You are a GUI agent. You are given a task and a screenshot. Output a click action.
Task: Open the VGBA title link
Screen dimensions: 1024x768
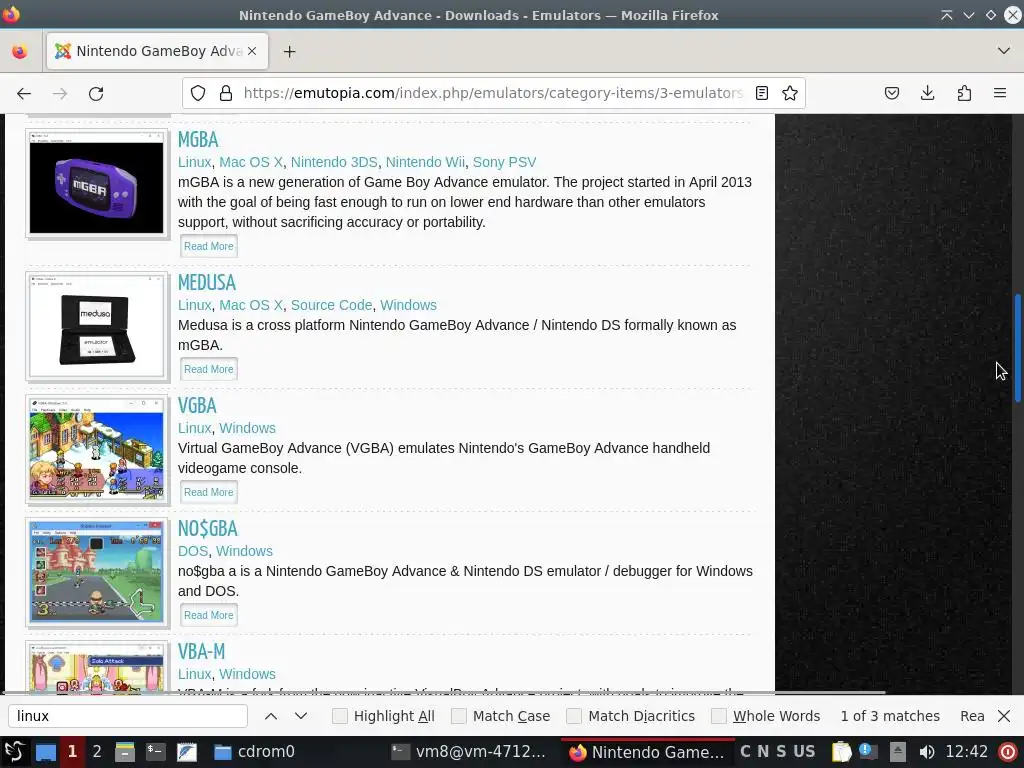[x=197, y=406]
